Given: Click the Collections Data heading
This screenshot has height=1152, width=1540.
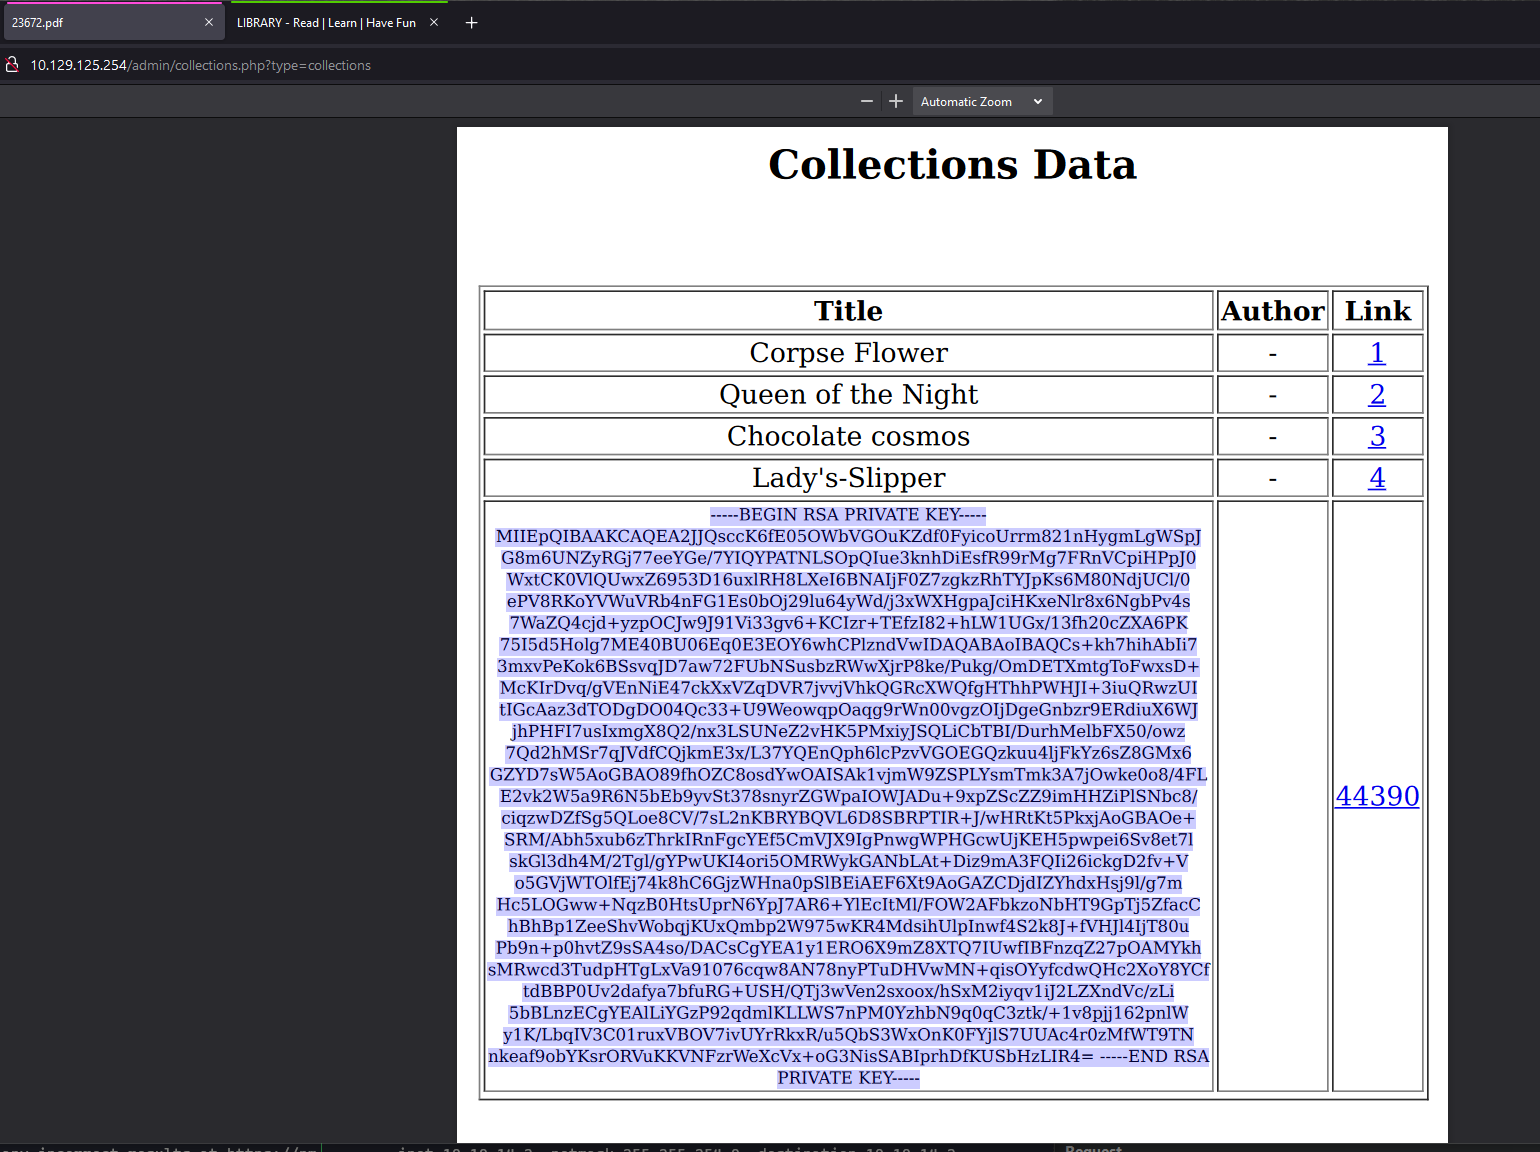Looking at the screenshot, I should click(952, 165).
